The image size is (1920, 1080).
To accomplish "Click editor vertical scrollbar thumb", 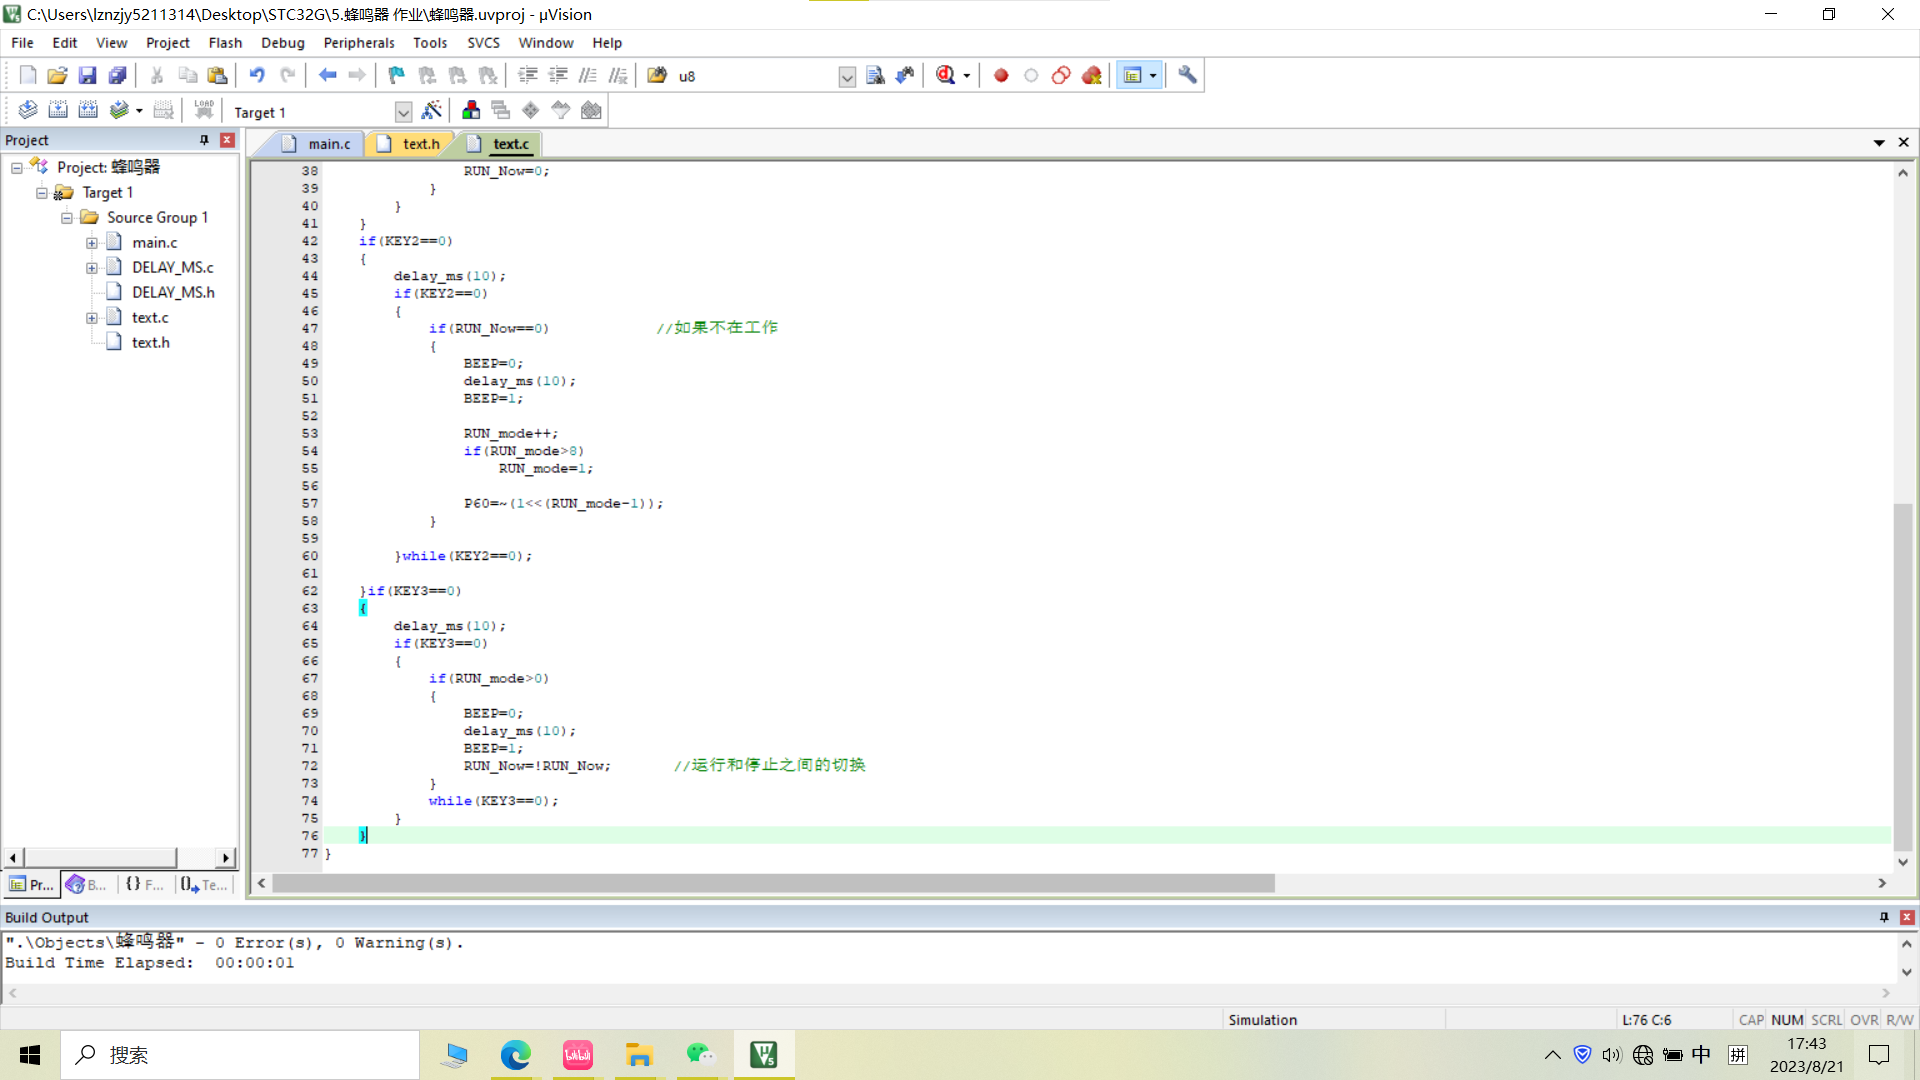I will click(1903, 677).
